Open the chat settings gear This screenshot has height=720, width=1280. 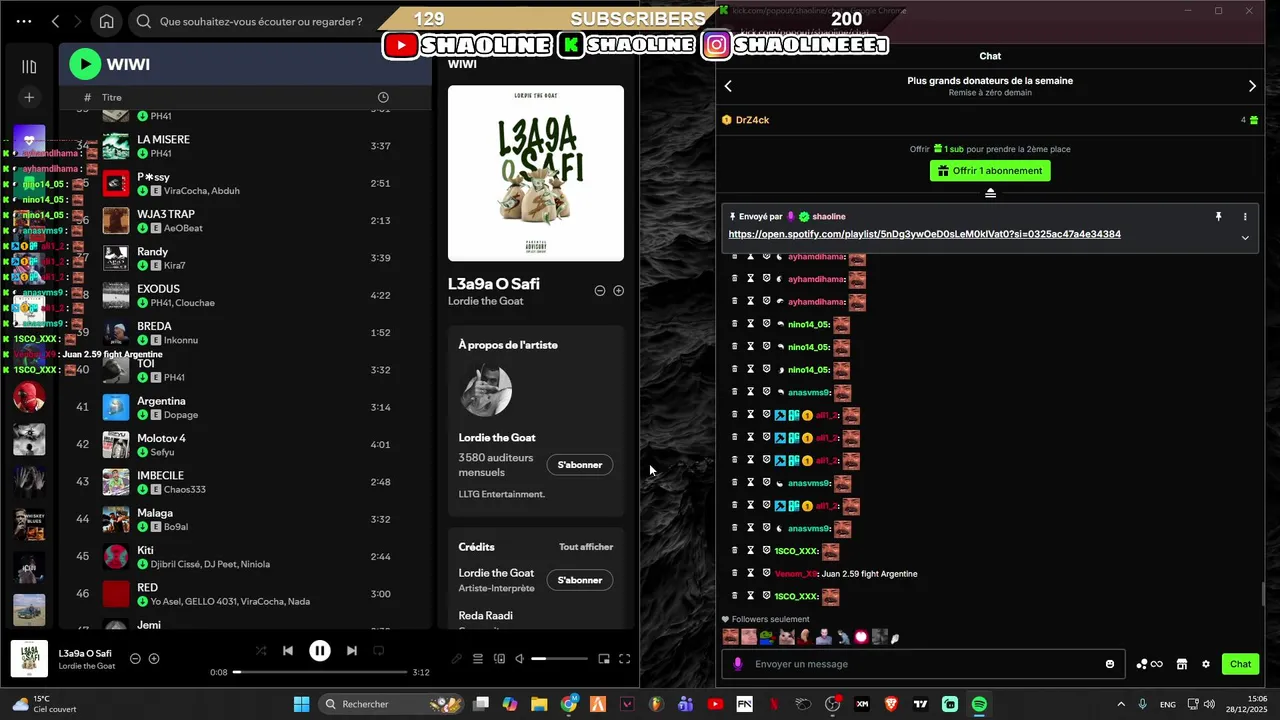click(1206, 664)
